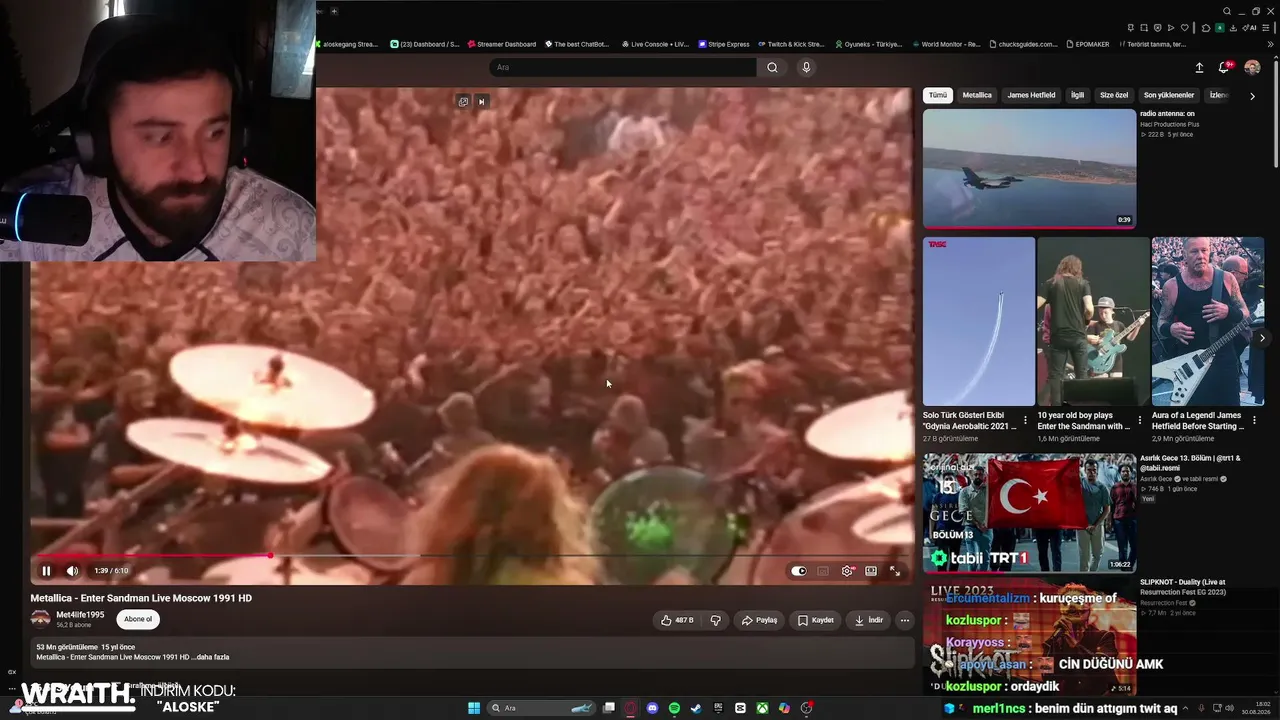Screen dimensions: 1280x720
Task: Click the mini player icon atop video
Action: 463,101
